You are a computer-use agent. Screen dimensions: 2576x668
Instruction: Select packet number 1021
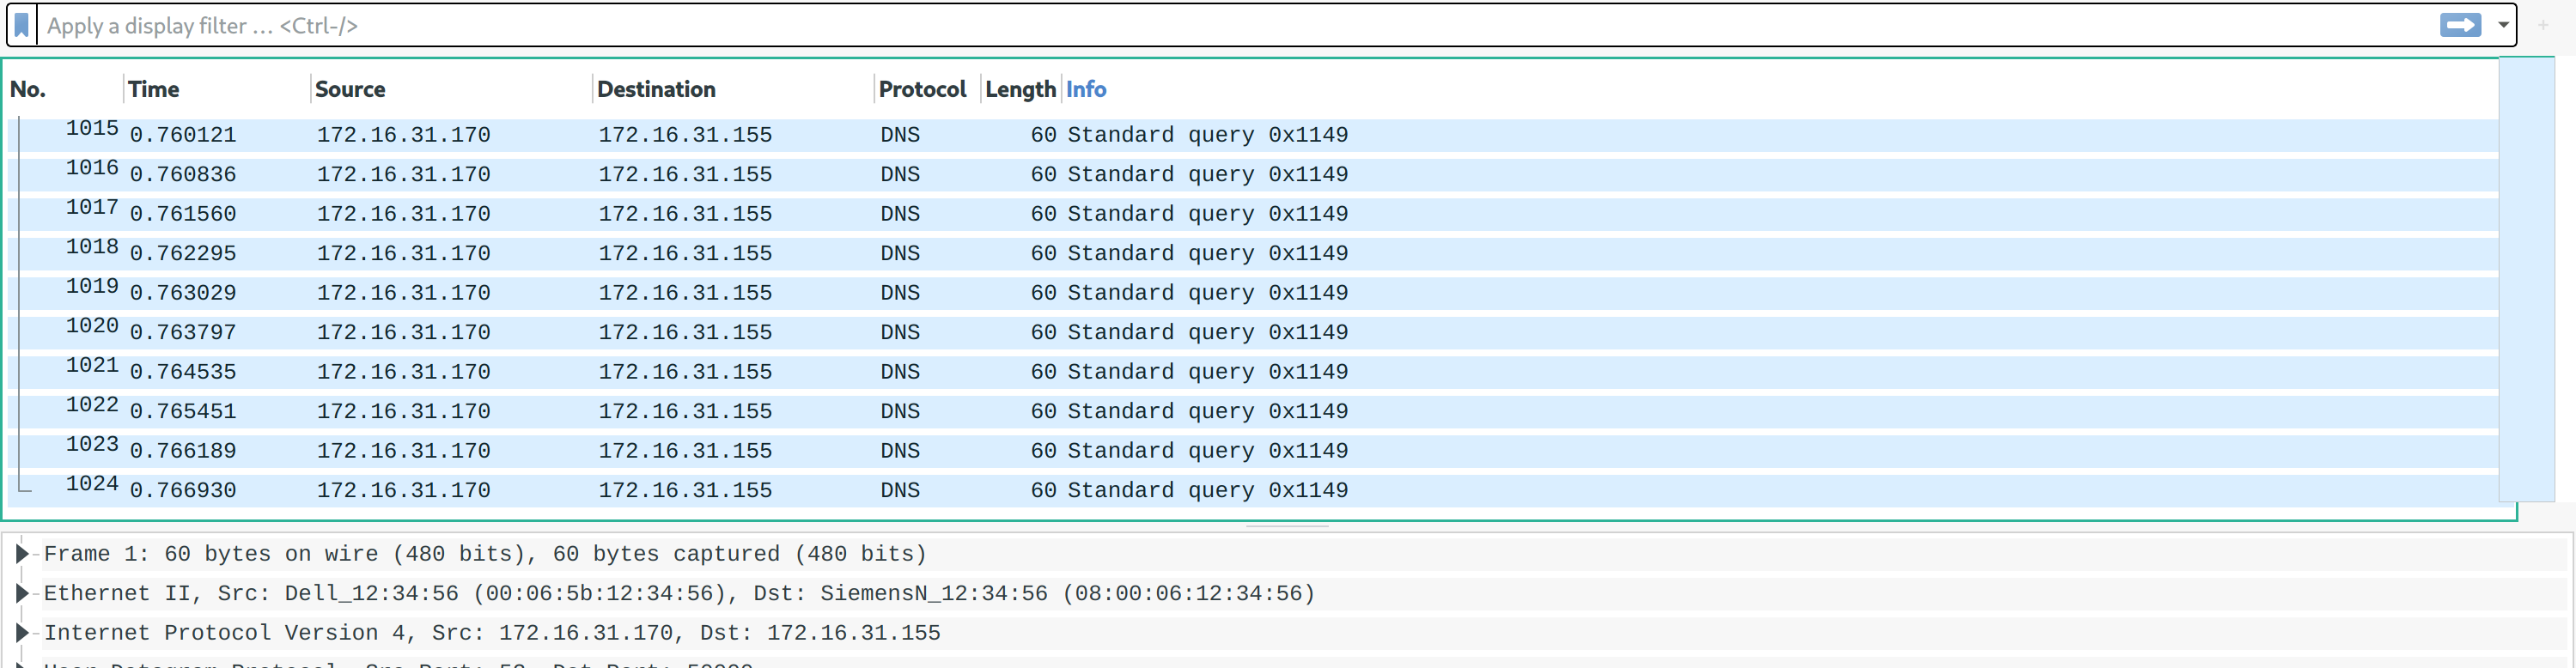[x=1253, y=372]
